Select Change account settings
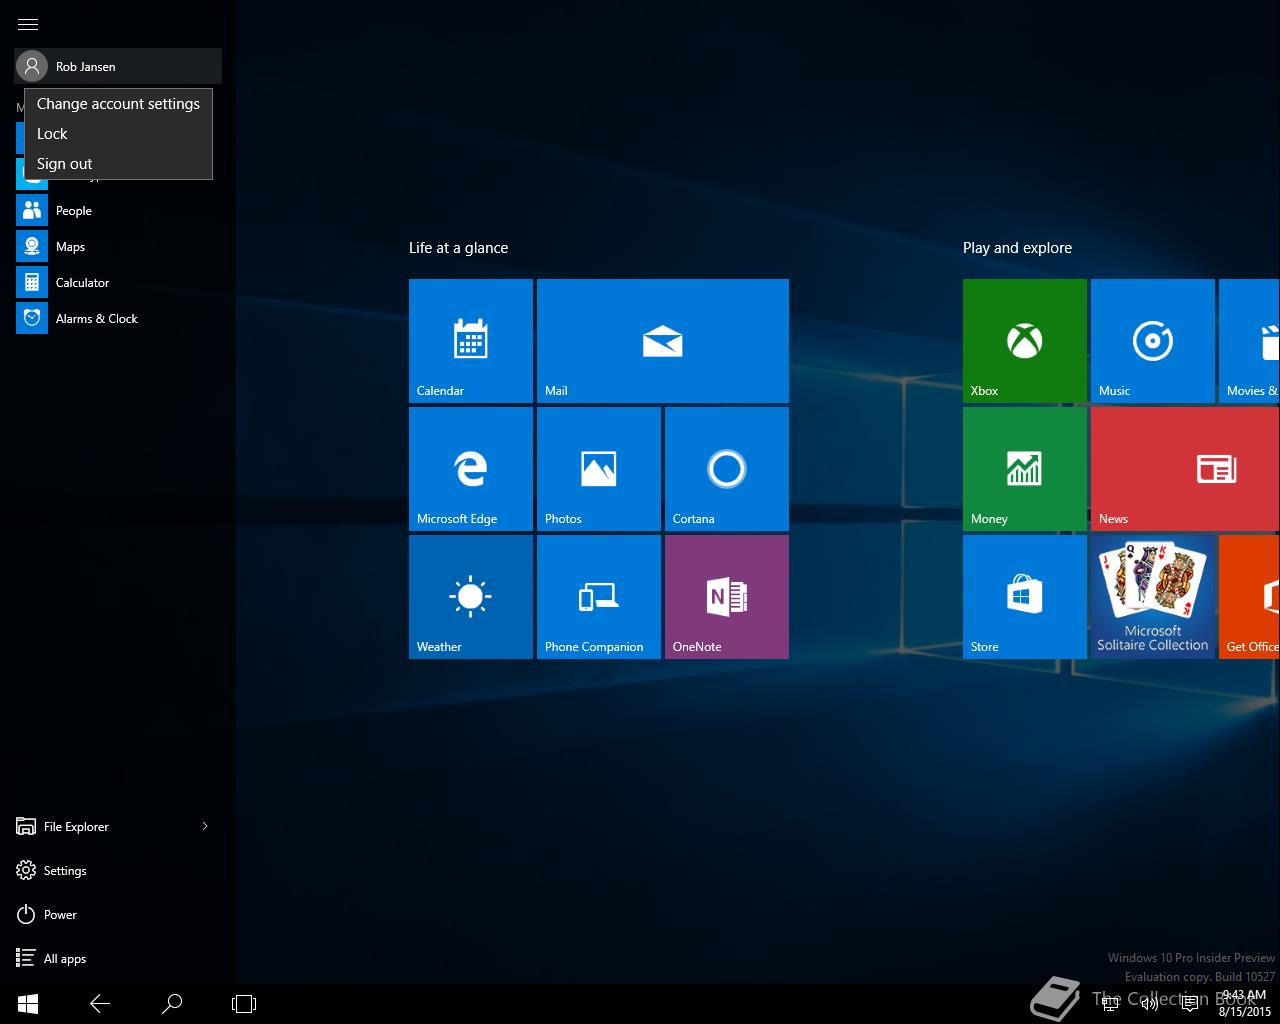This screenshot has width=1280, height=1024. point(118,104)
